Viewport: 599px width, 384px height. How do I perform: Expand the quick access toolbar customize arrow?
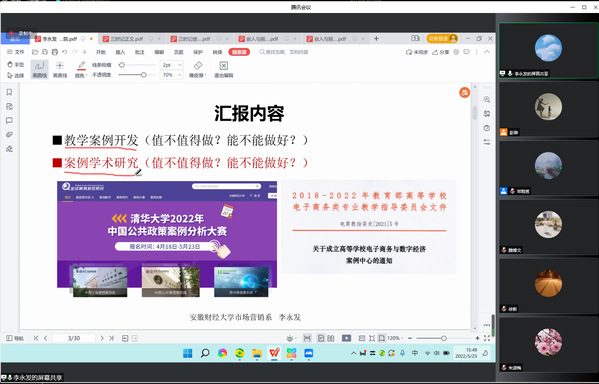[x=84, y=52]
